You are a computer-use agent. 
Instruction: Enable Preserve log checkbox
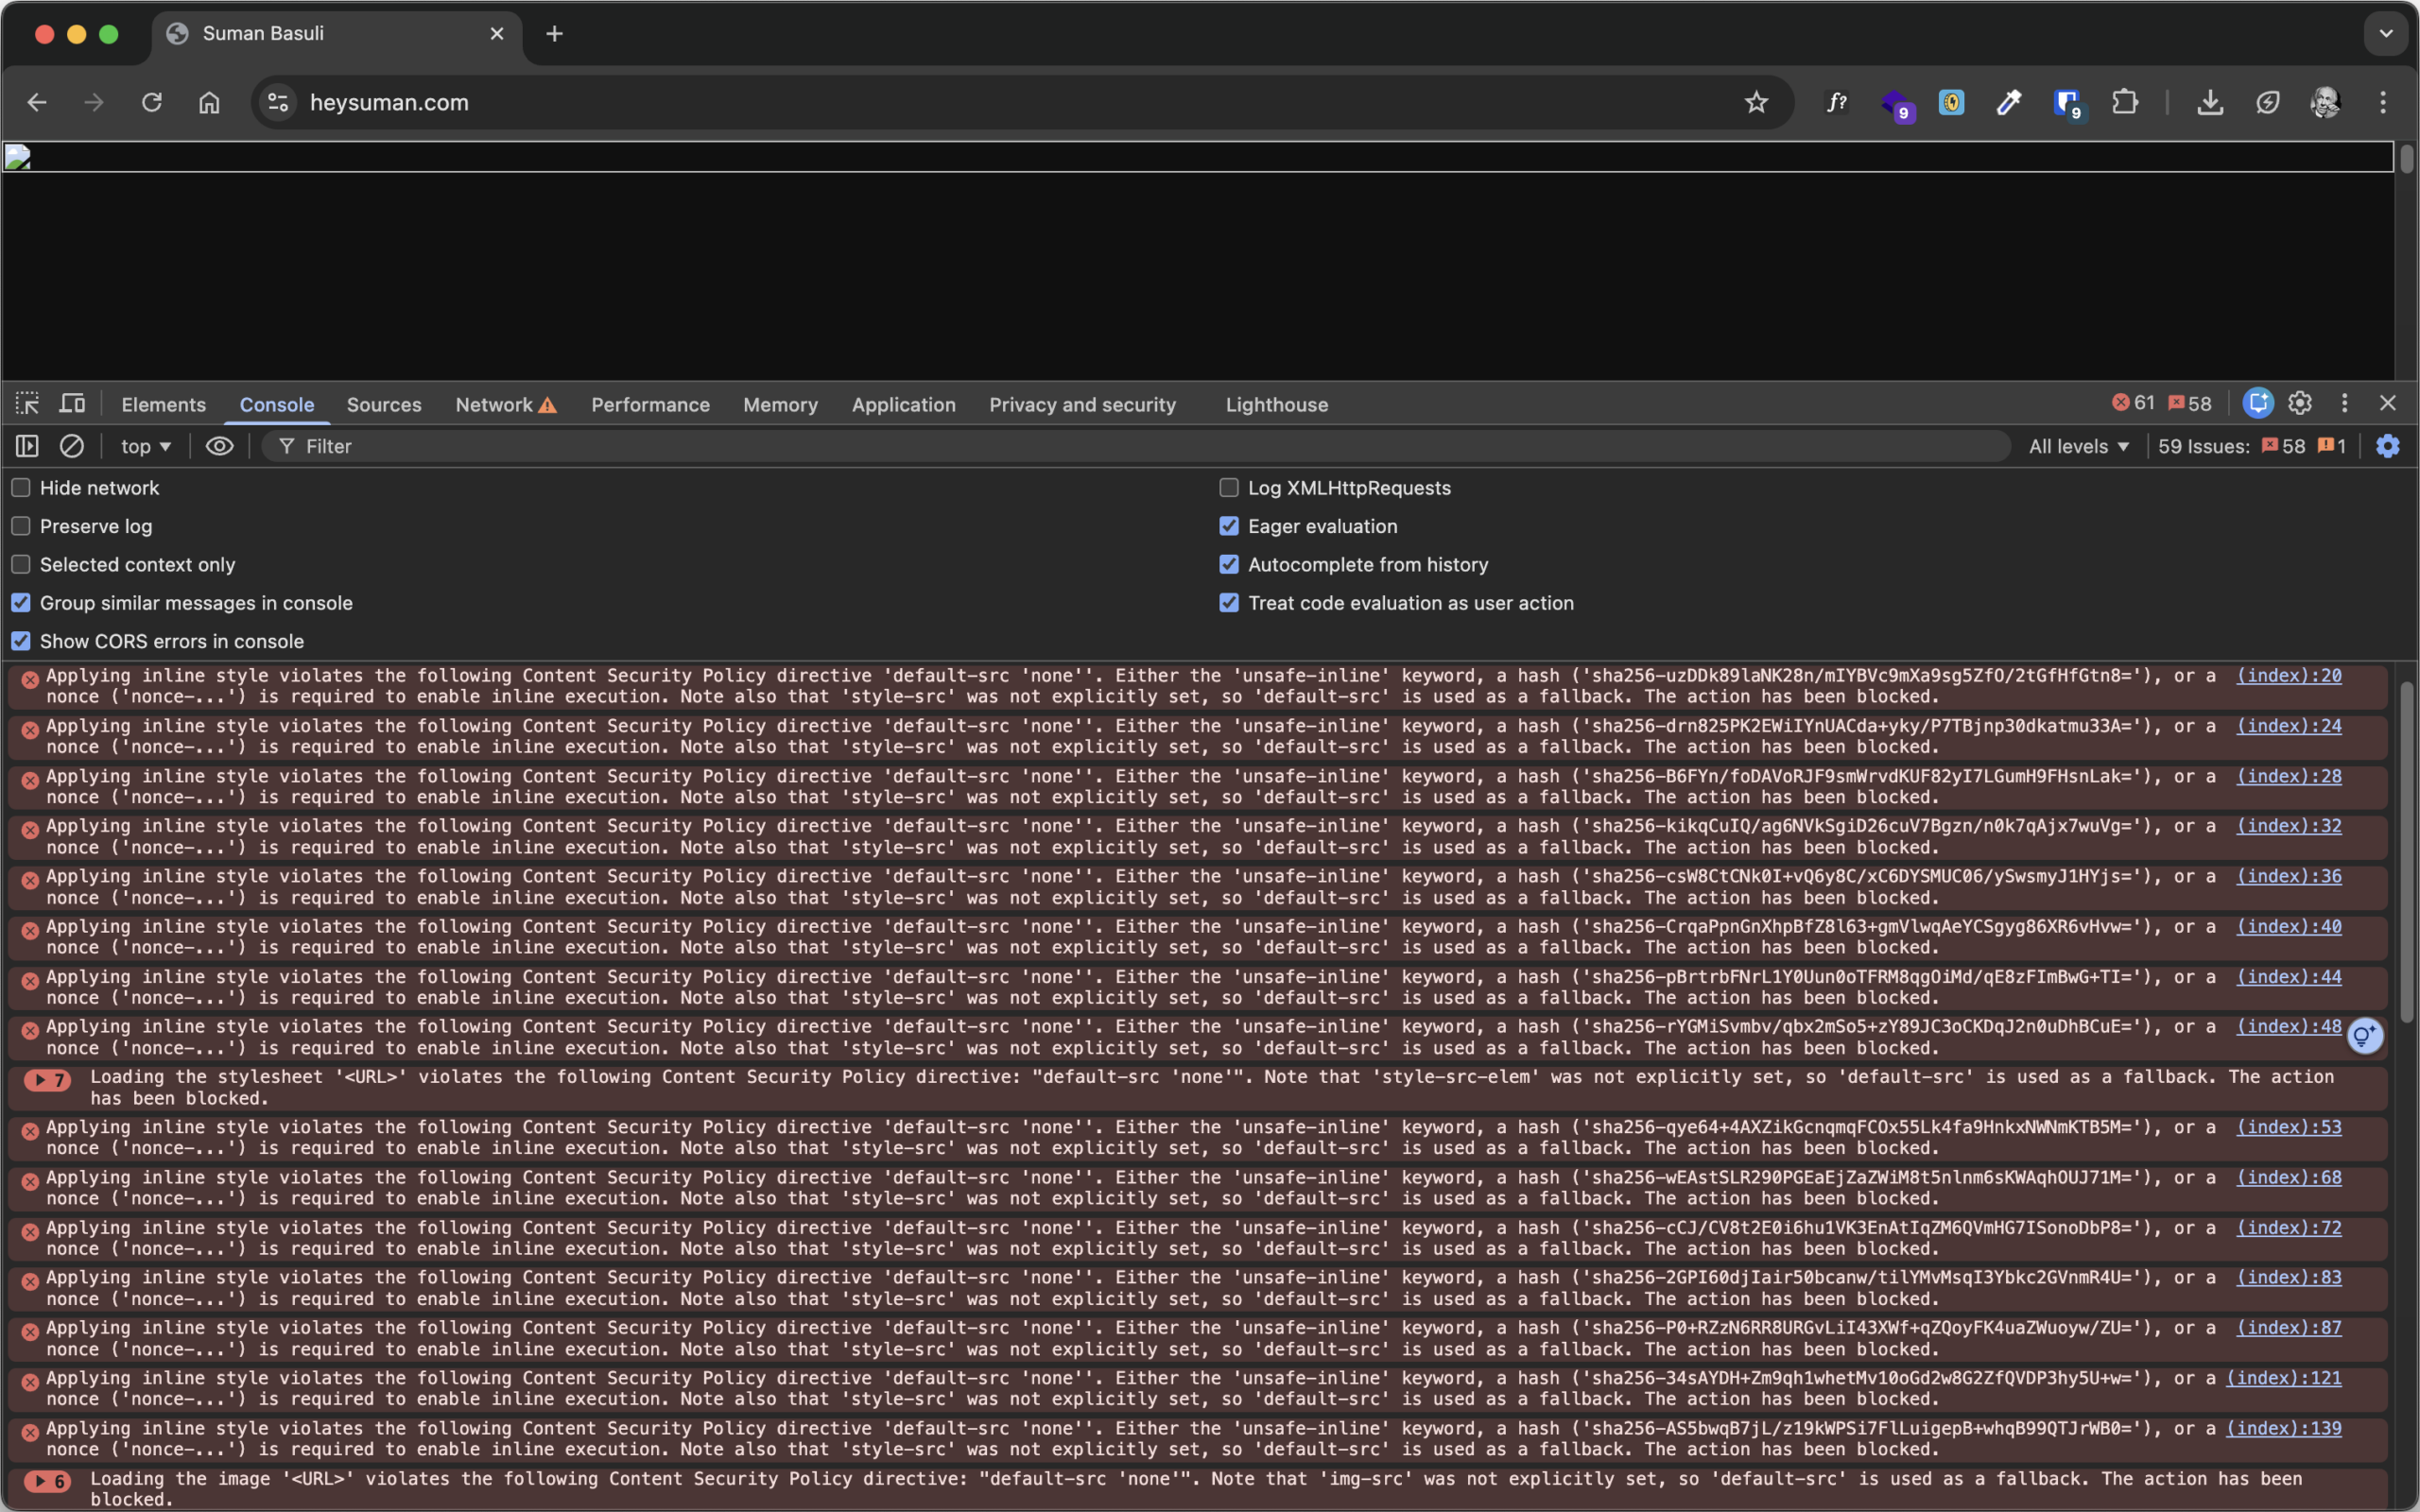[21, 526]
